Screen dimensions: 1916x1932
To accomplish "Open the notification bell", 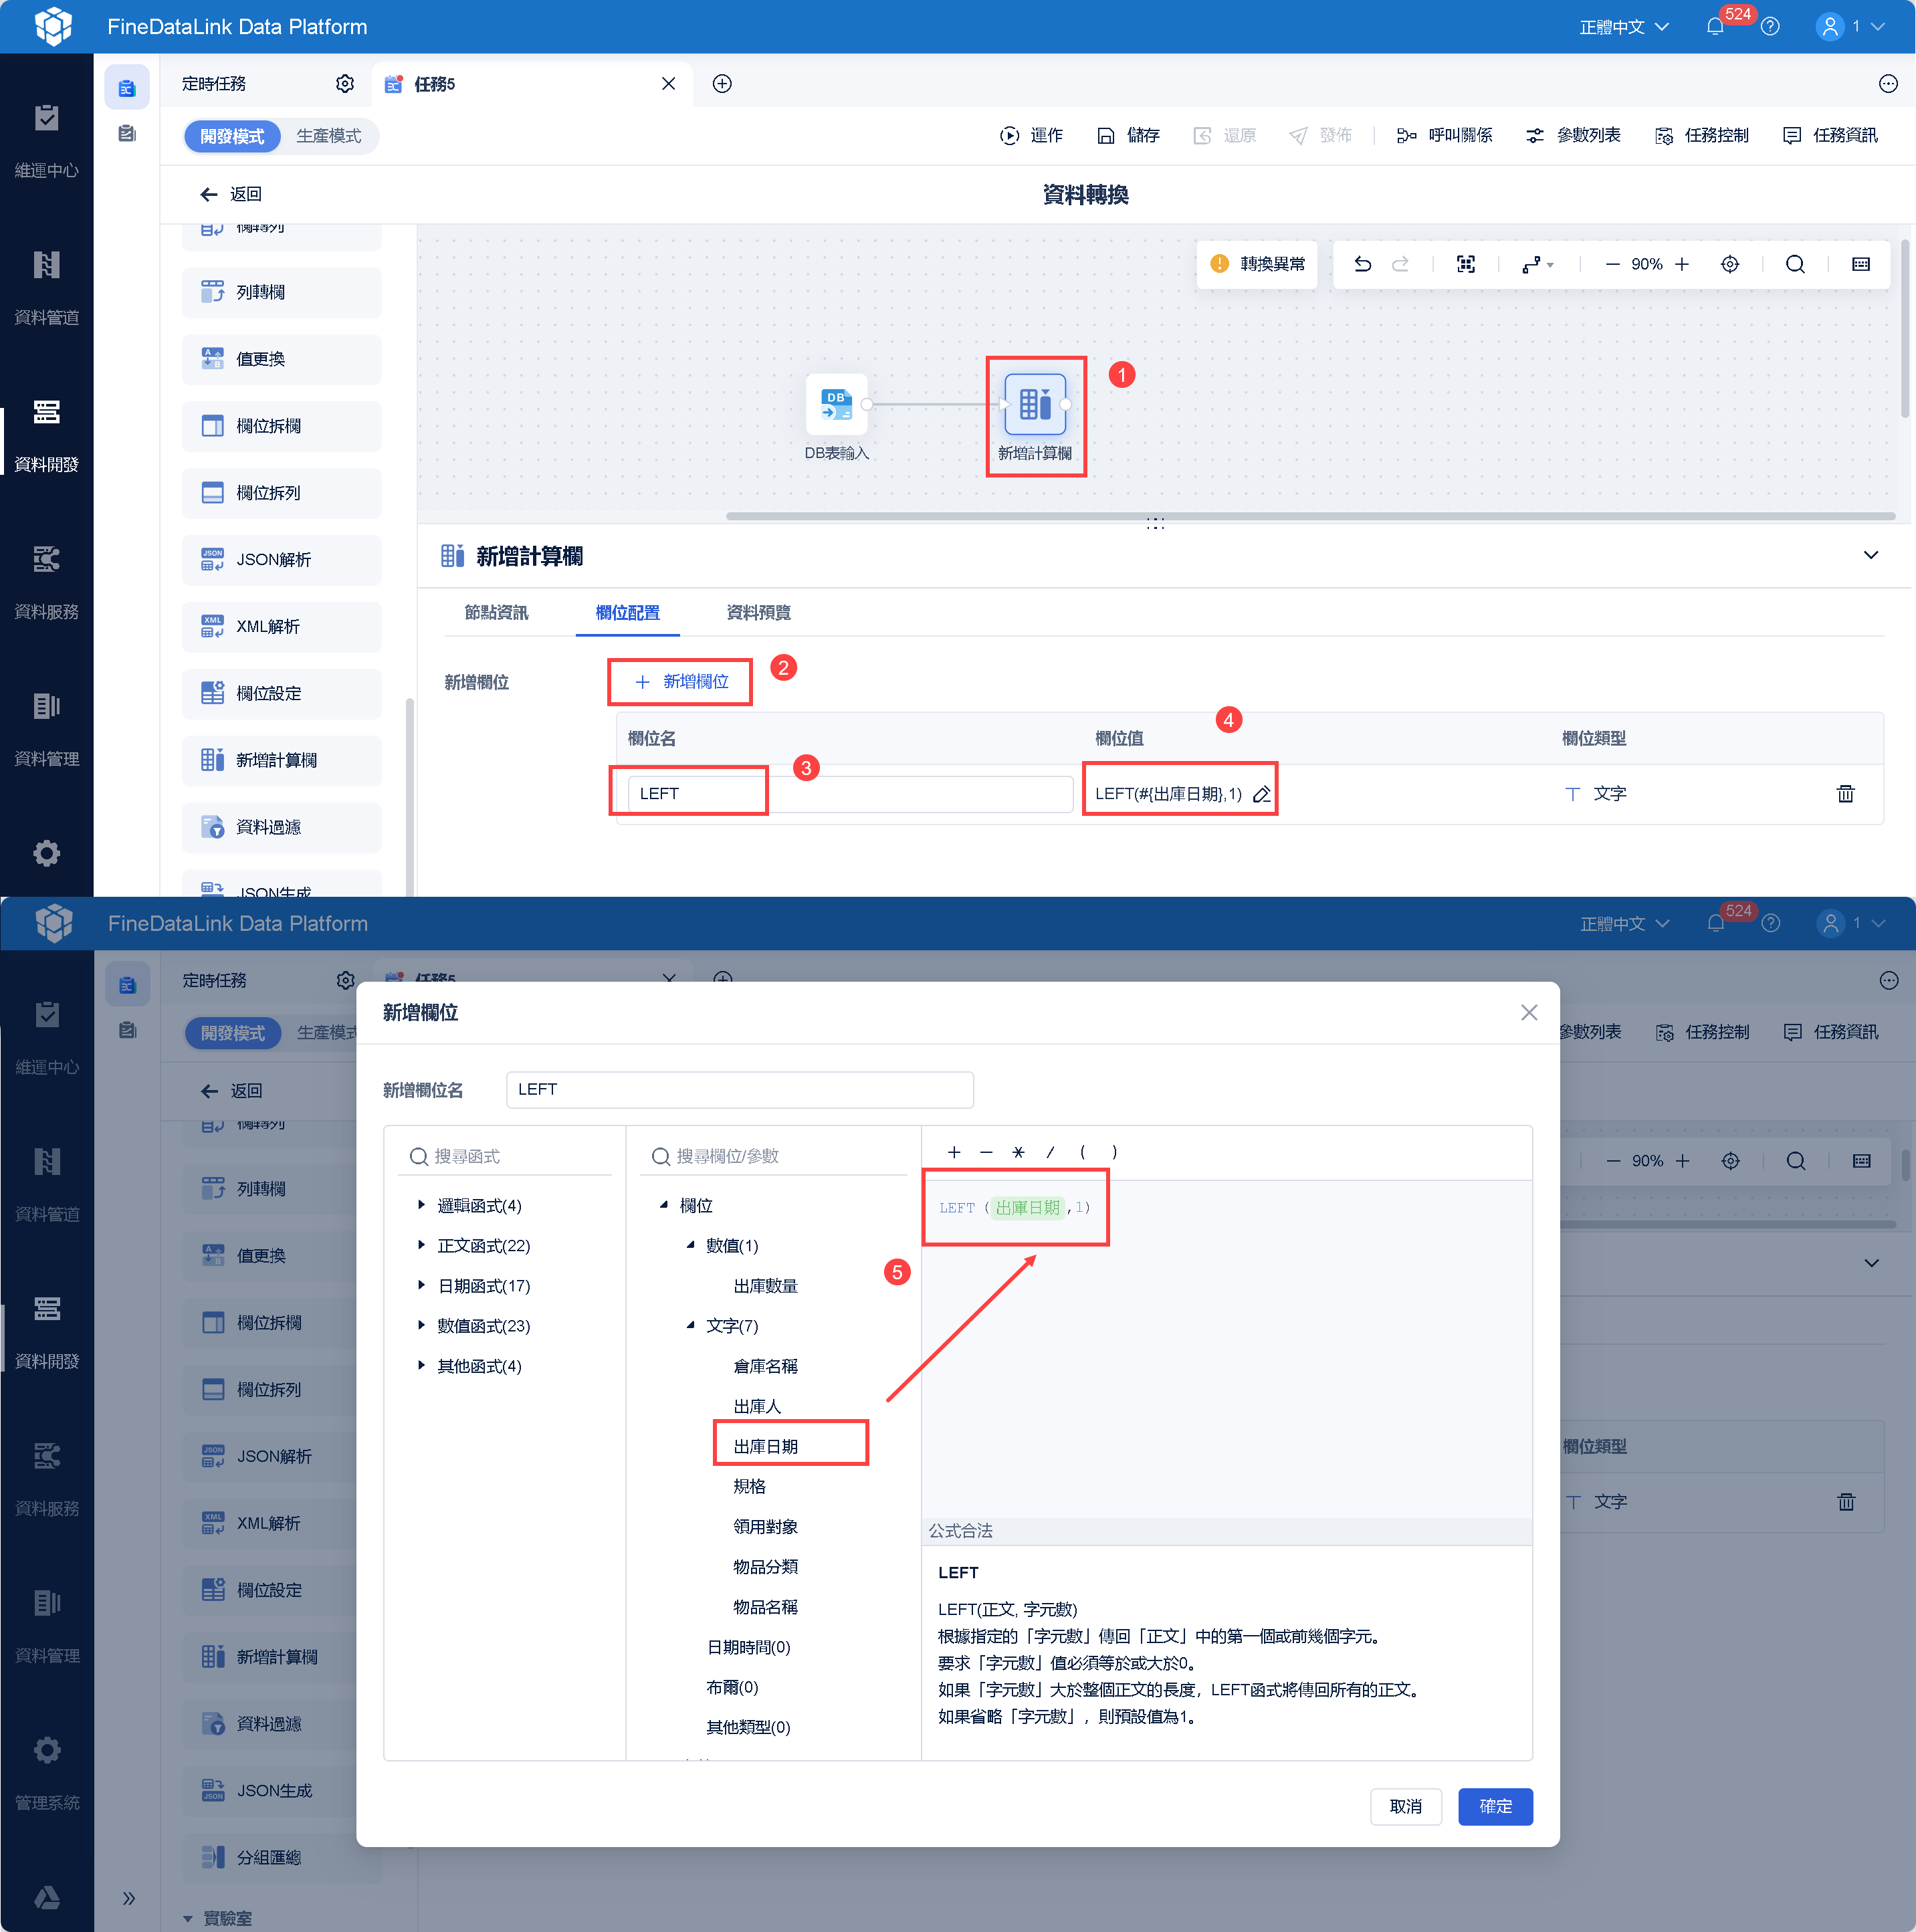I will tap(1714, 27).
